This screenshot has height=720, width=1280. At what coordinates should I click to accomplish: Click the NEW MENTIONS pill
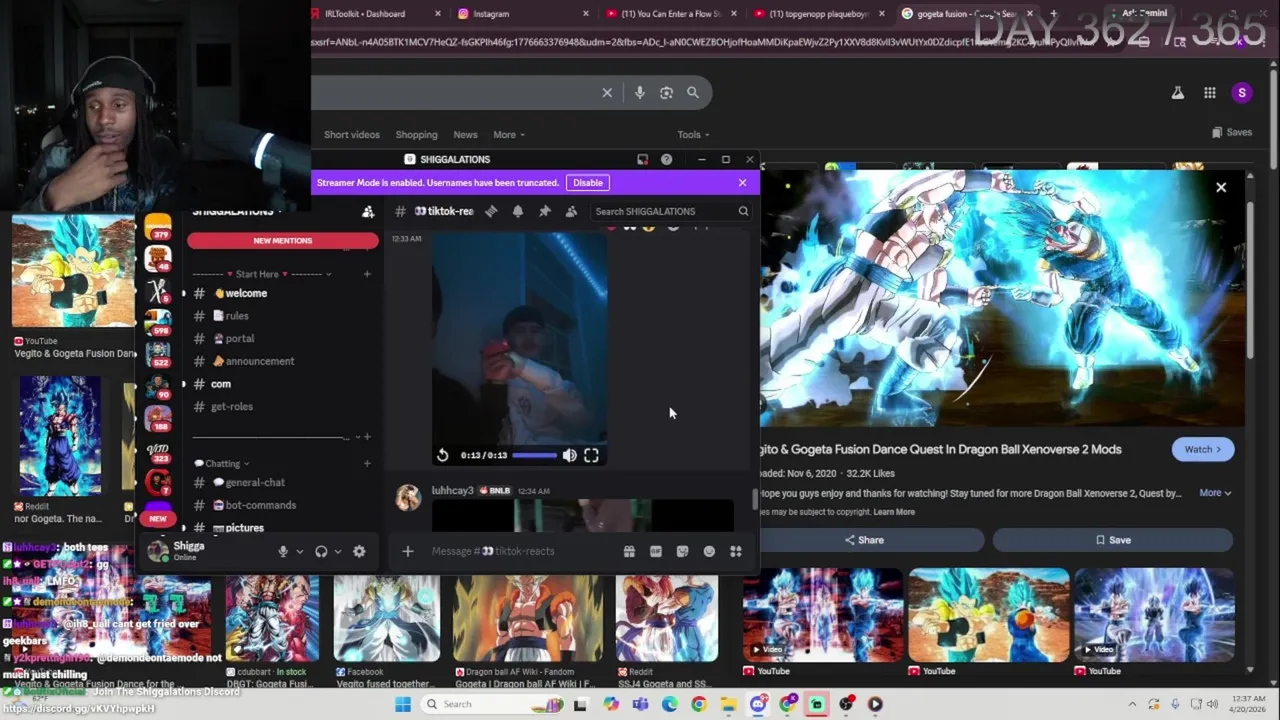[x=283, y=241]
